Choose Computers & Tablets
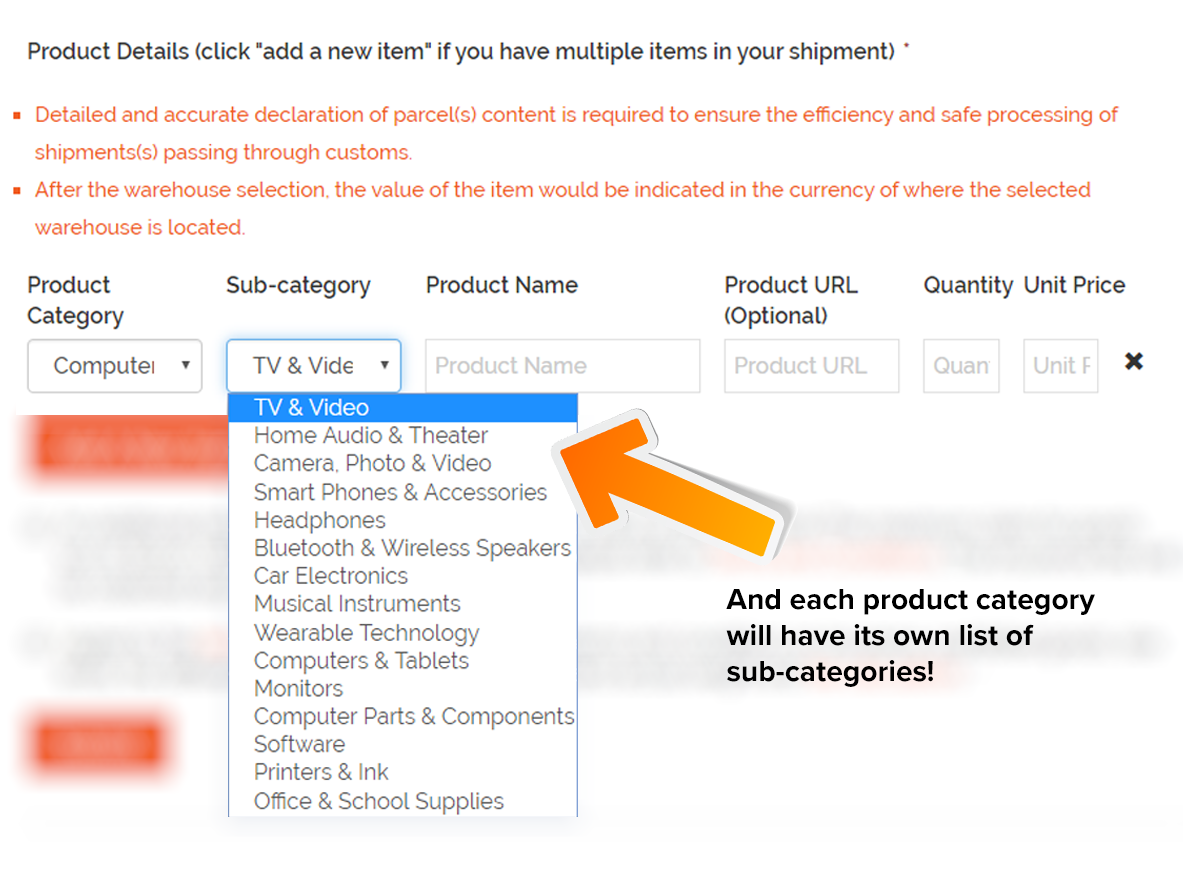Image resolution: width=1183 pixels, height=875 pixels. [x=403, y=660]
